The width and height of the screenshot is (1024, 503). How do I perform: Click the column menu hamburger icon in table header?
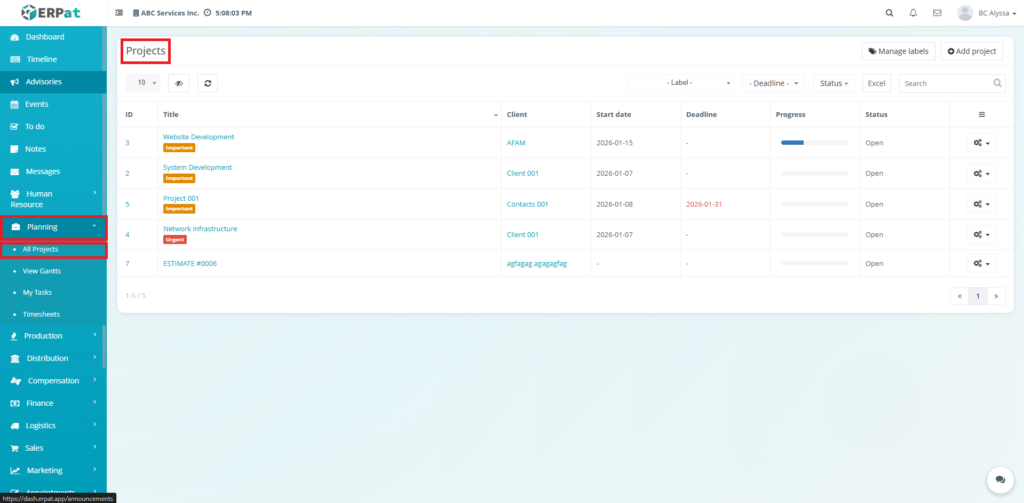click(981, 115)
